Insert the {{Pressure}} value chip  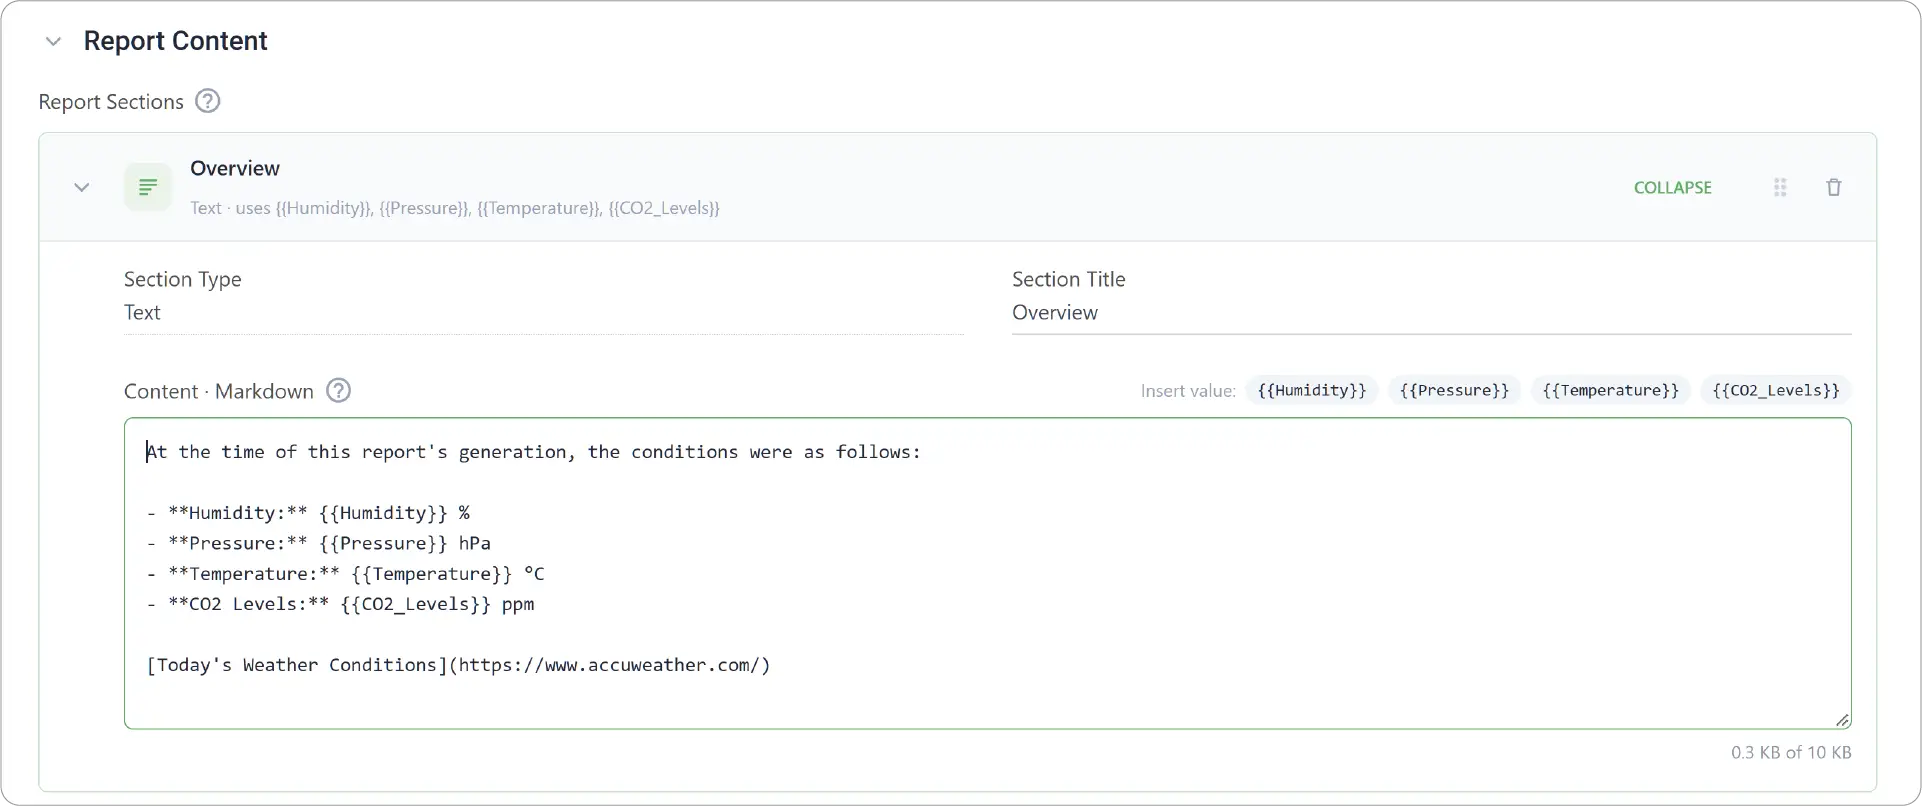coord(1454,390)
